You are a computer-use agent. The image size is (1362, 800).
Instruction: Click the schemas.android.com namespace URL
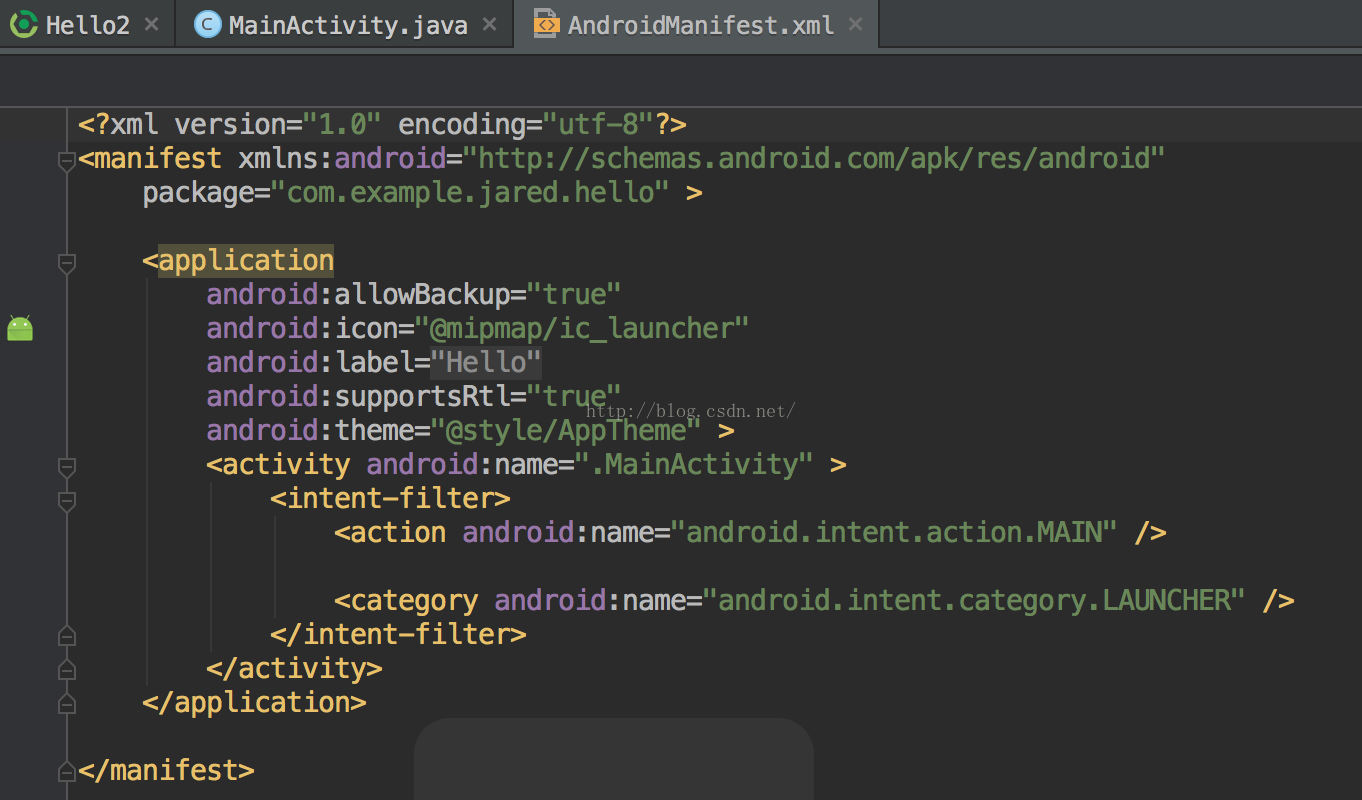coord(814,158)
